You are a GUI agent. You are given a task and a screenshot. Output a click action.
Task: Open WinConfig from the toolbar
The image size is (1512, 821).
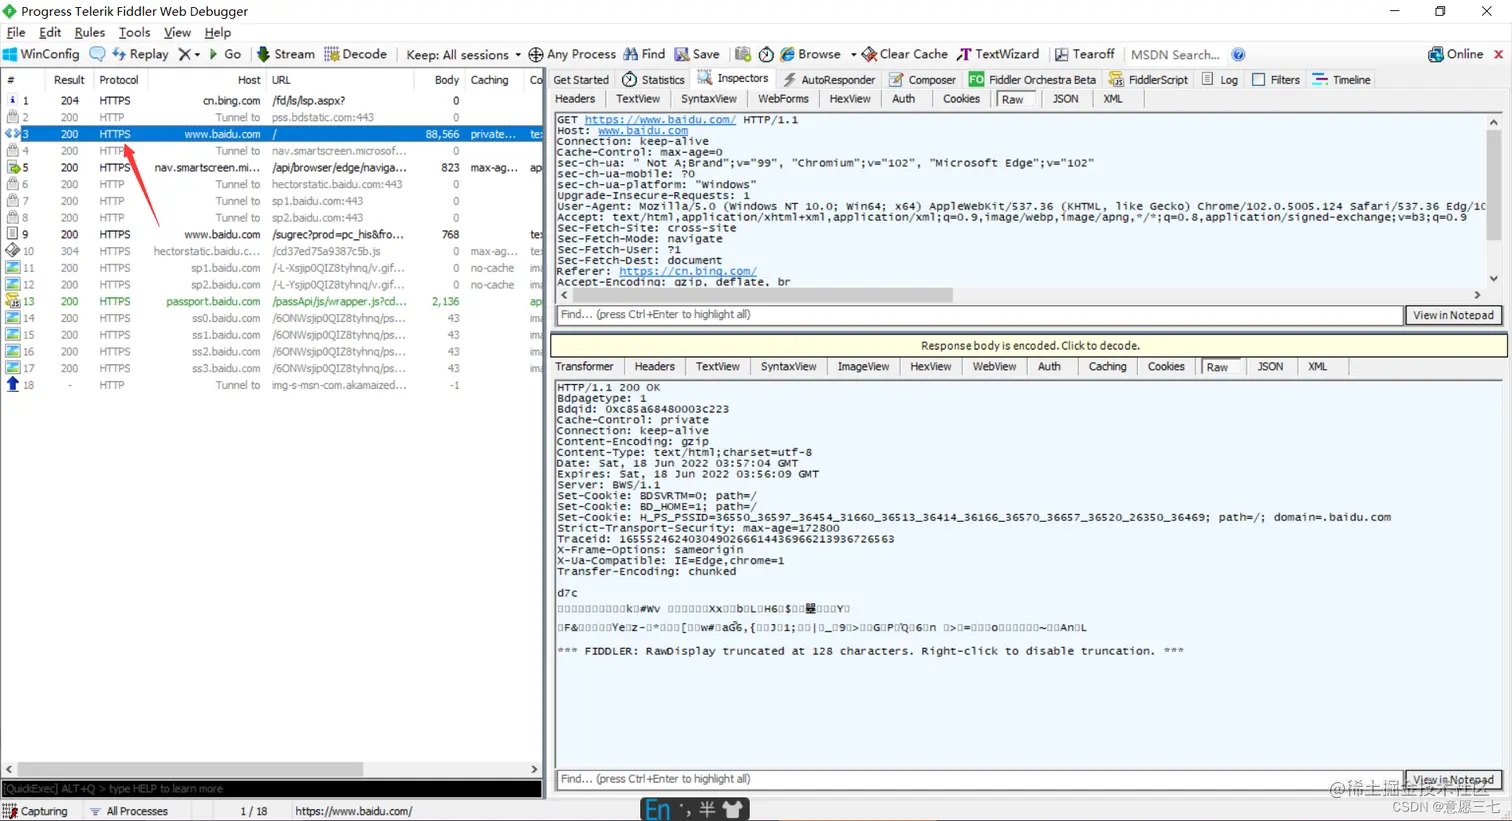(x=41, y=54)
